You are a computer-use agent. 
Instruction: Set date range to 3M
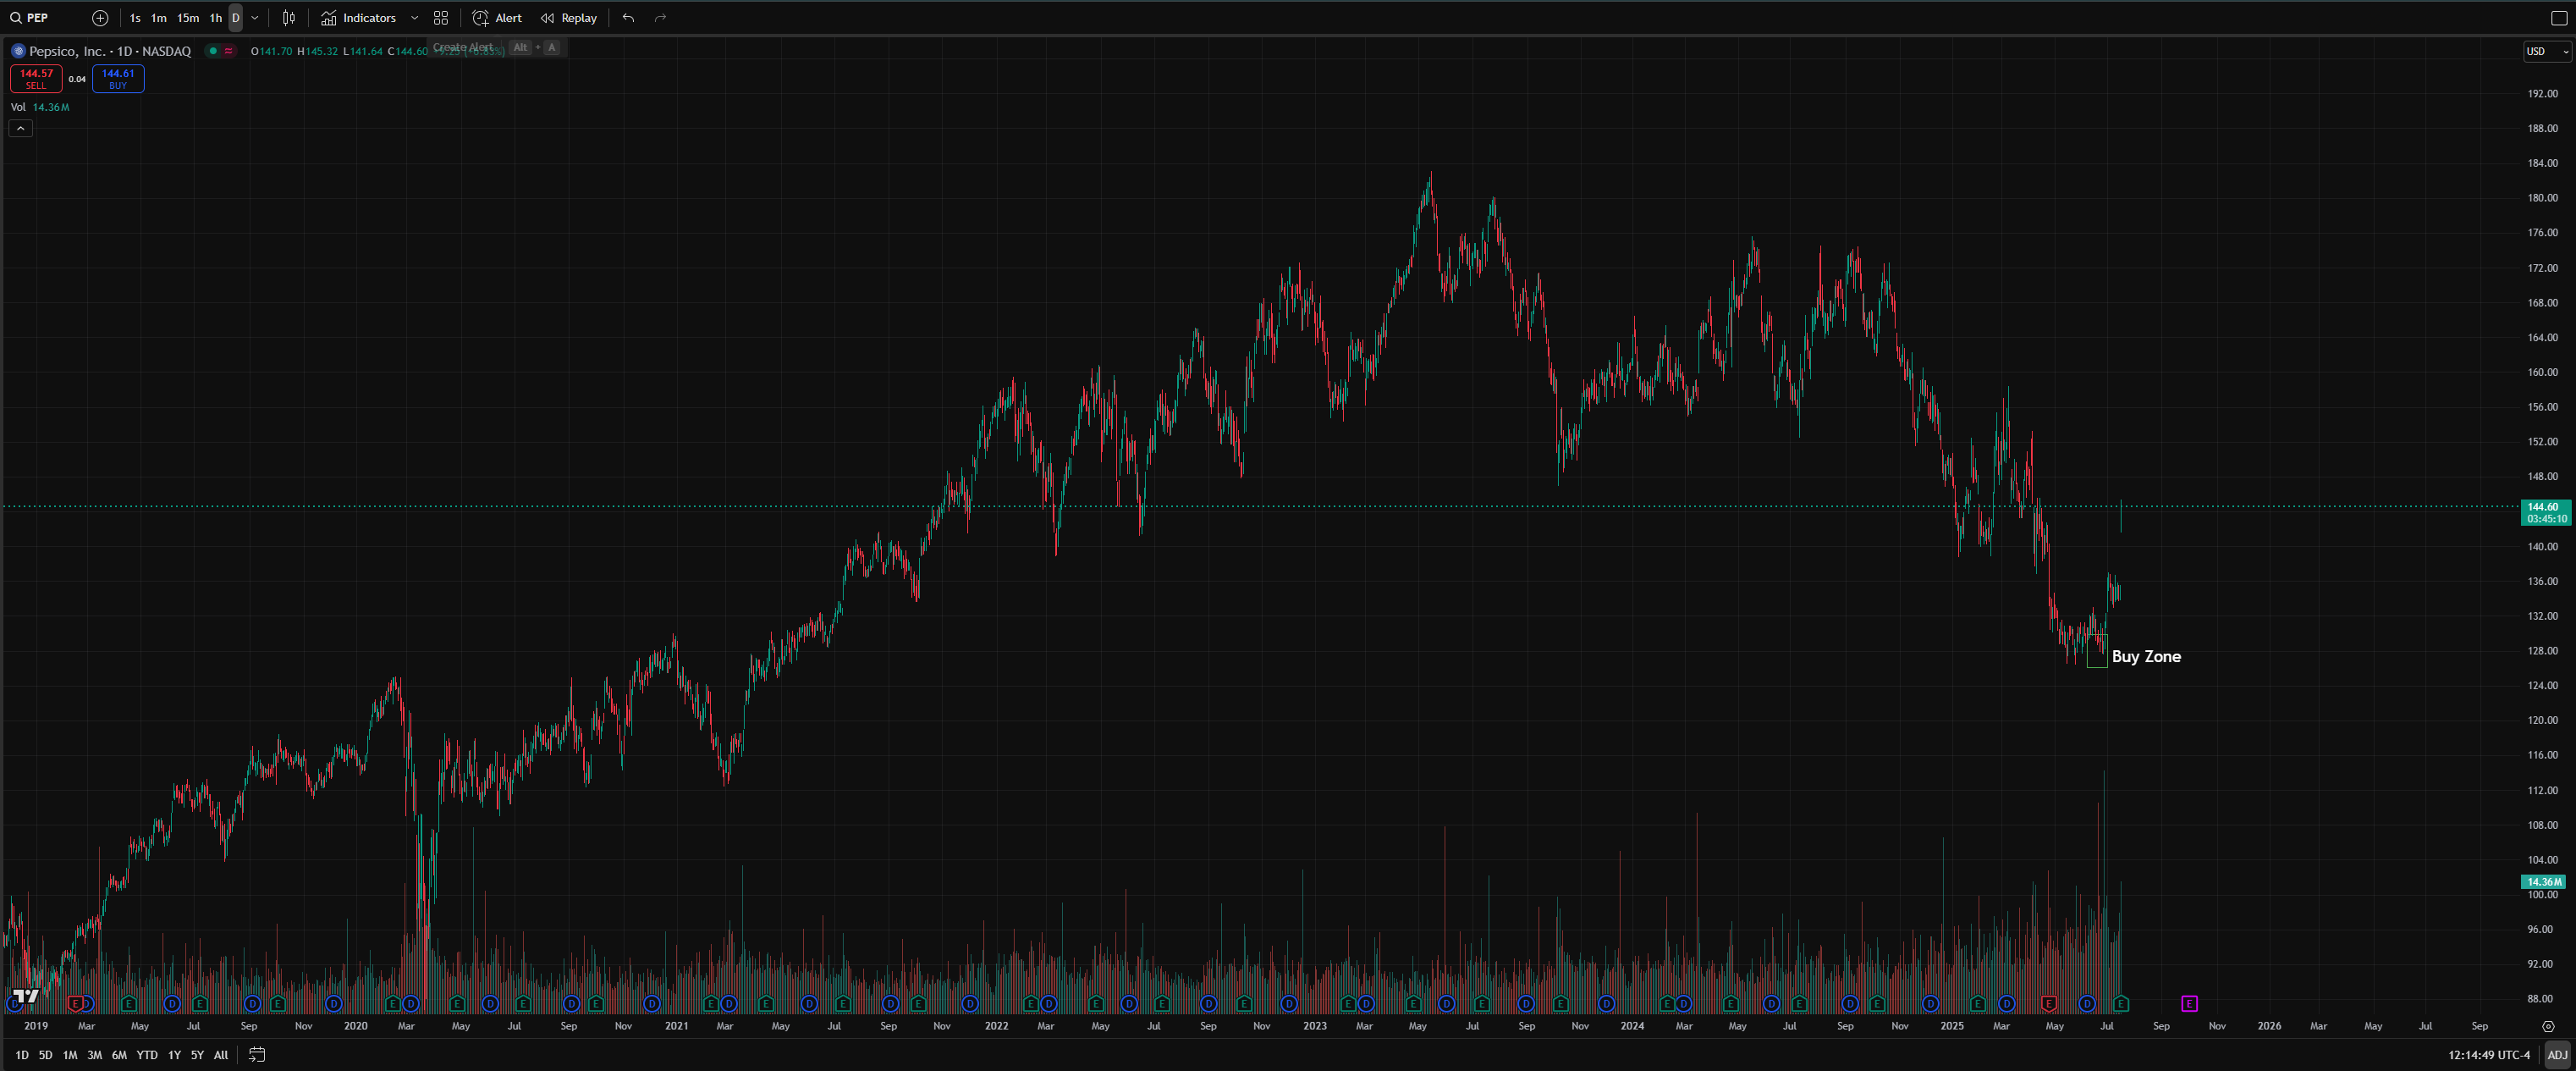[94, 1055]
